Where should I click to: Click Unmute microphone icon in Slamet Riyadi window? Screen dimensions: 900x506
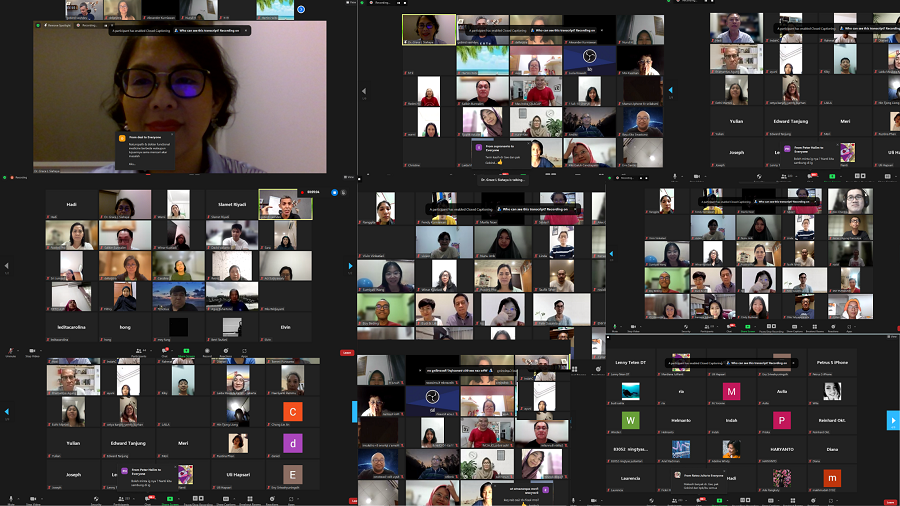click(10, 351)
